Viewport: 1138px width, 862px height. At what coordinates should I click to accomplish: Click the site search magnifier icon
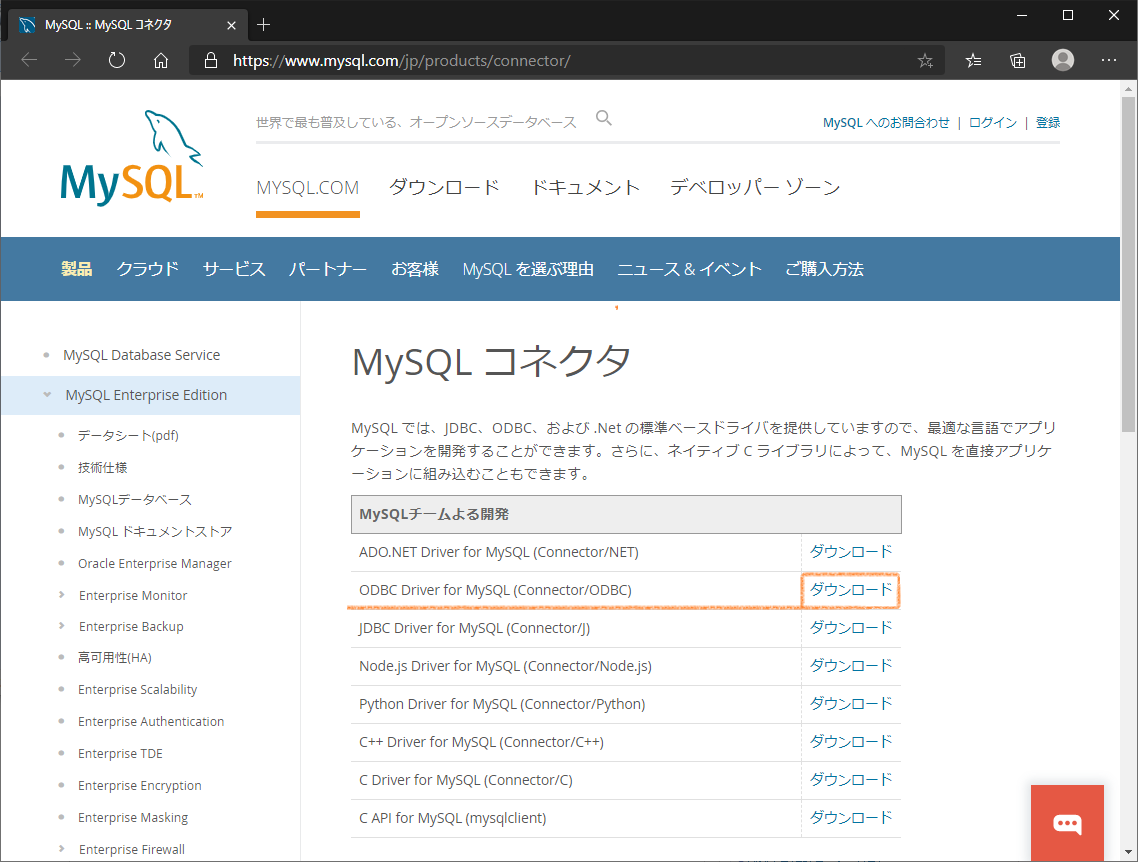[x=603, y=118]
